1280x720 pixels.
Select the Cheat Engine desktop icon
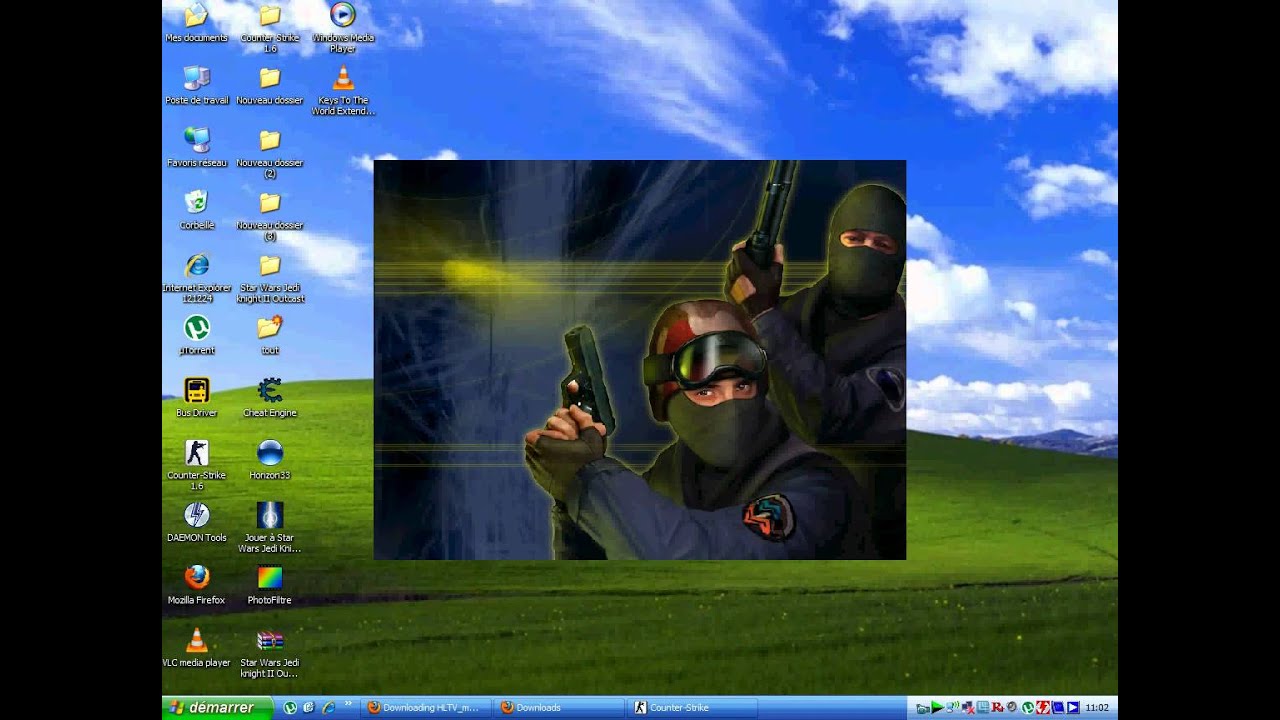pyautogui.click(x=270, y=397)
